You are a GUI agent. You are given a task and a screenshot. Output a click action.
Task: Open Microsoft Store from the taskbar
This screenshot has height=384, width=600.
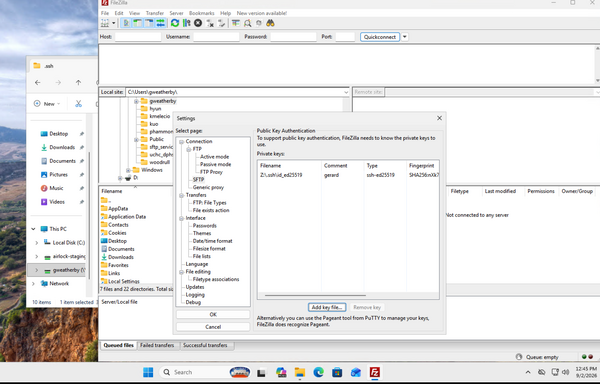coord(337,372)
